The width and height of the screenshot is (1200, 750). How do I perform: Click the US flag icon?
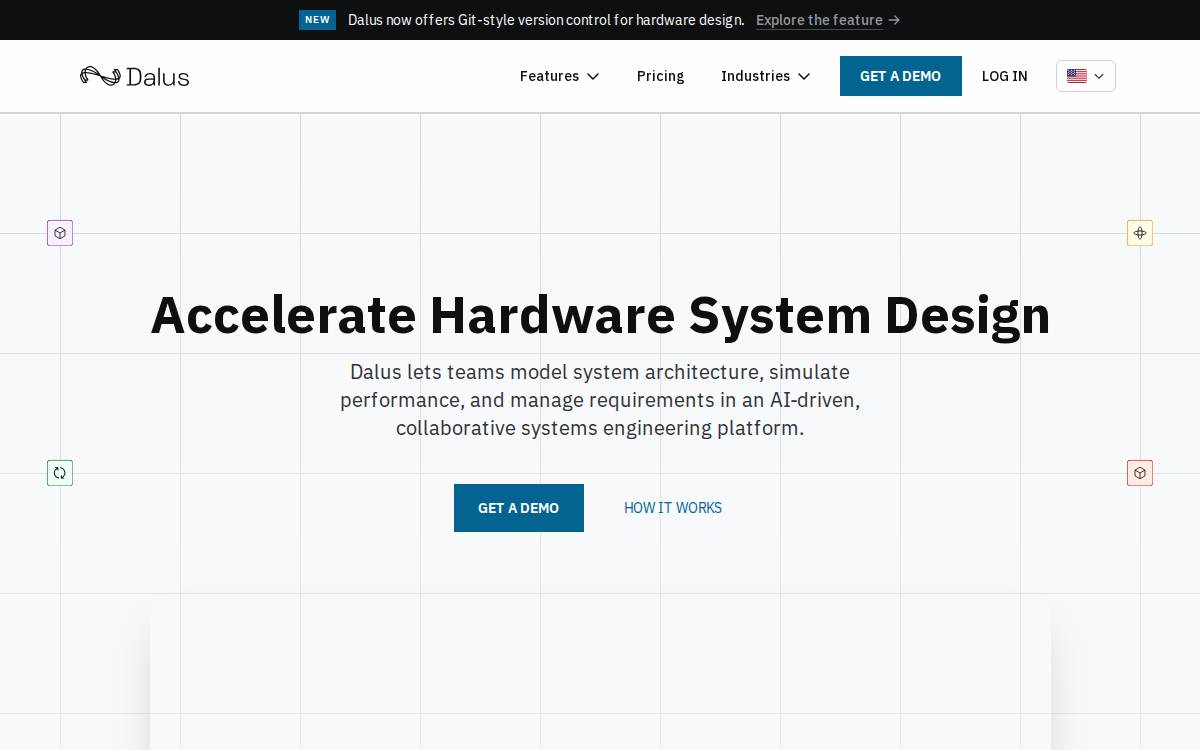(x=1077, y=76)
